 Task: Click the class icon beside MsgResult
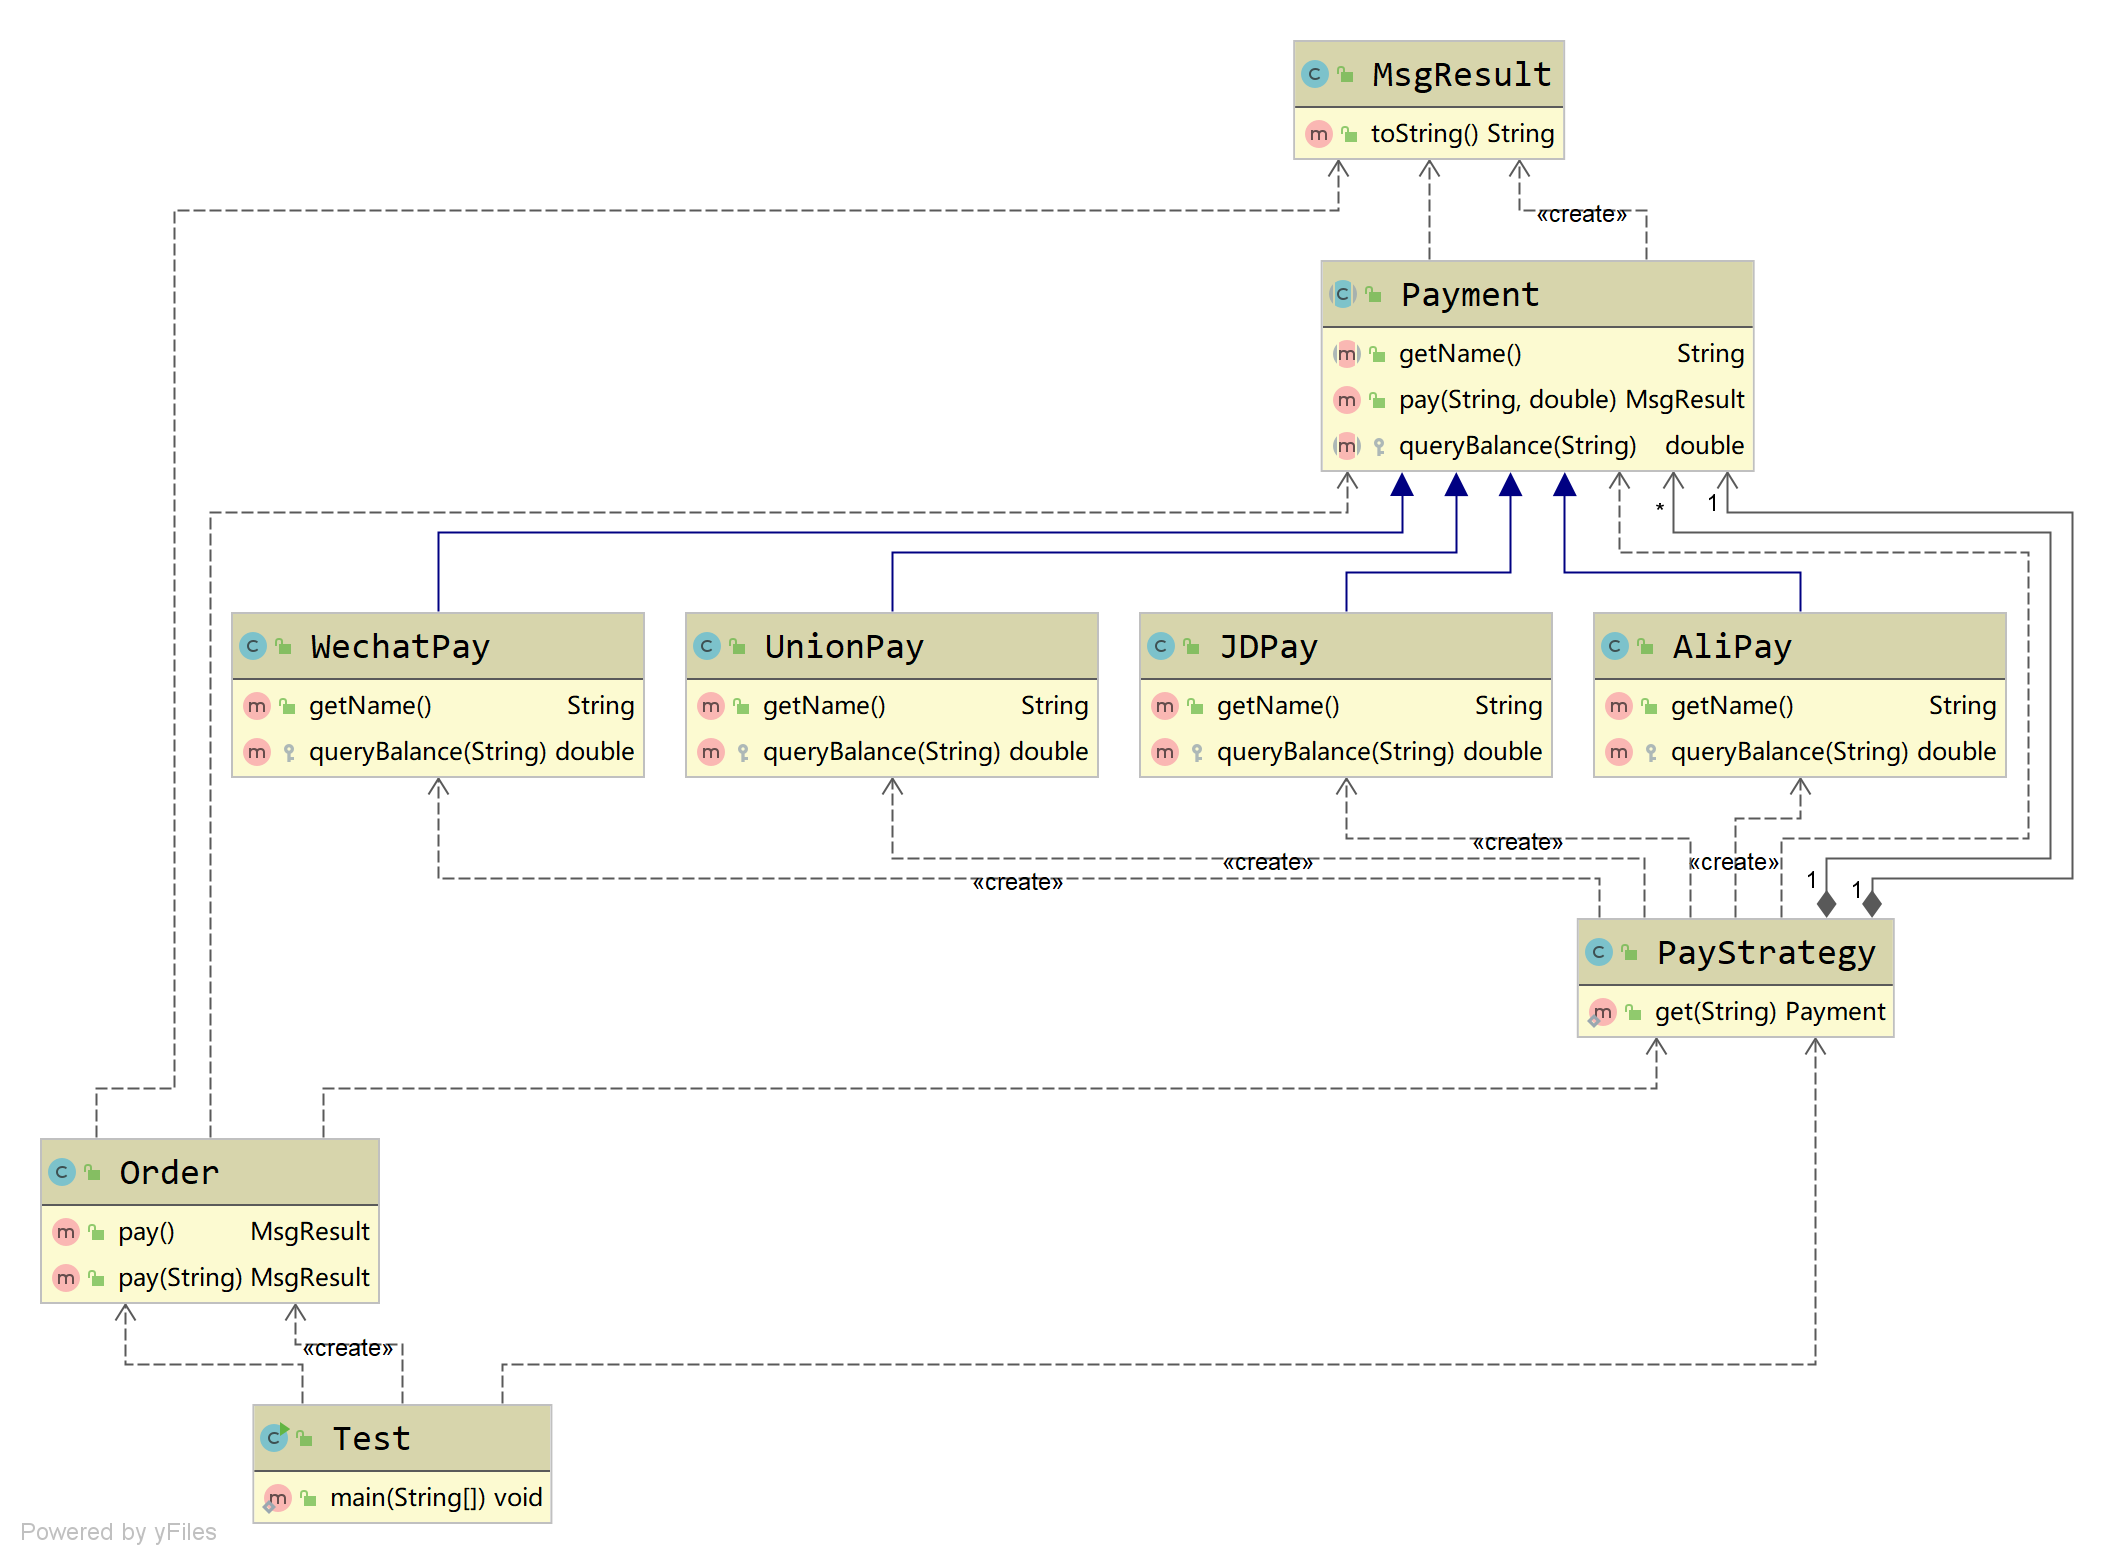[1314, 75]
